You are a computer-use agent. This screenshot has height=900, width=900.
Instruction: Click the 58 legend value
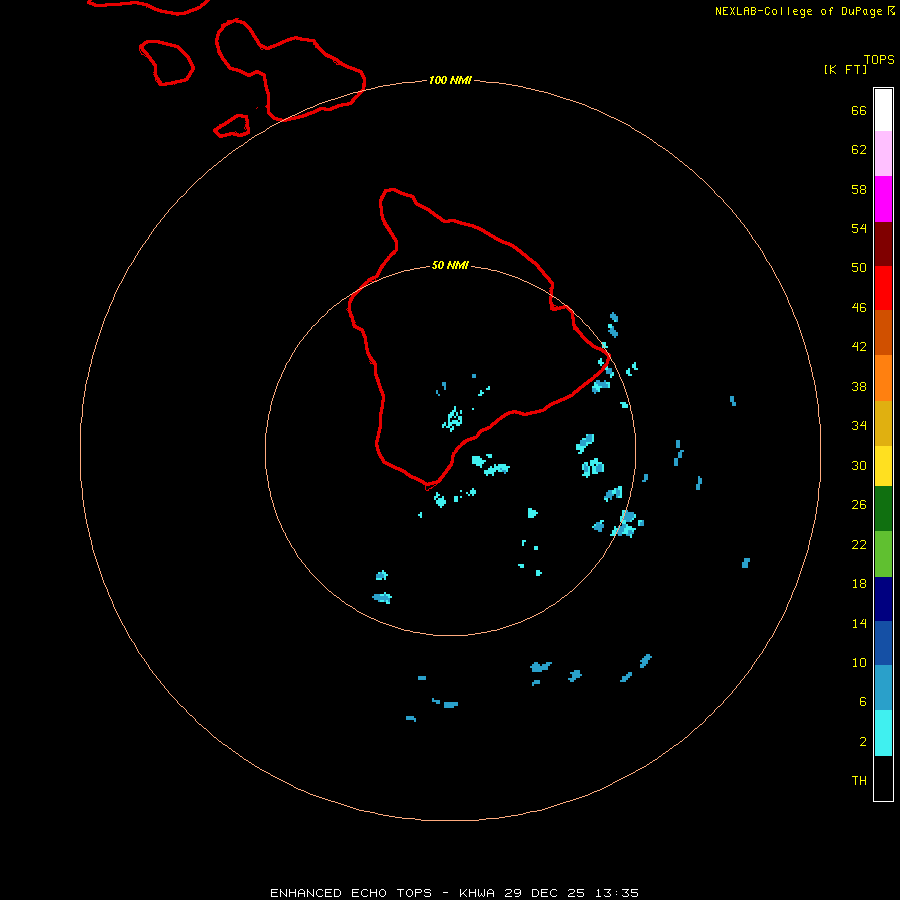click(x=859, y=189)
